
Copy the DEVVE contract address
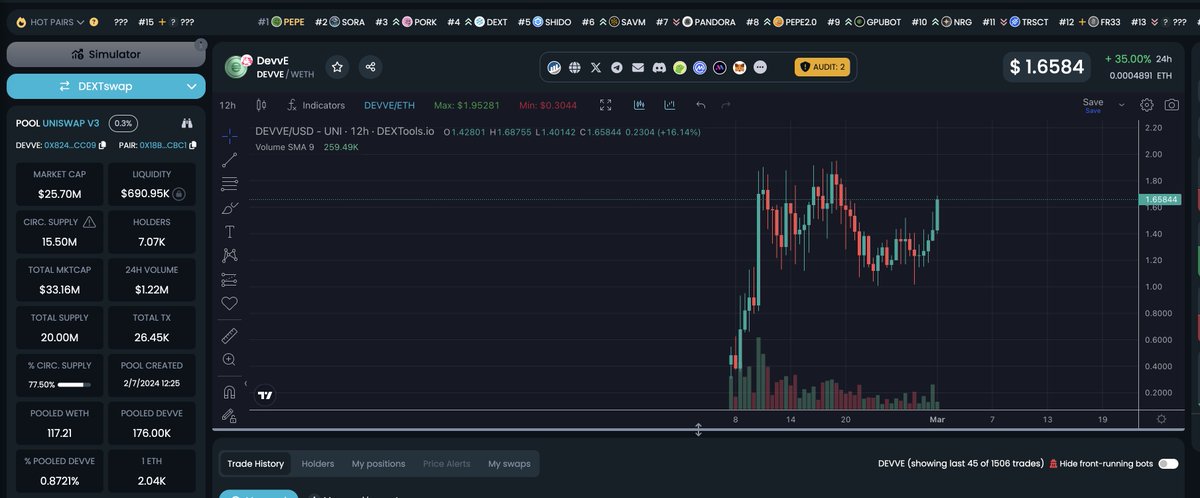tap(102, 145)
